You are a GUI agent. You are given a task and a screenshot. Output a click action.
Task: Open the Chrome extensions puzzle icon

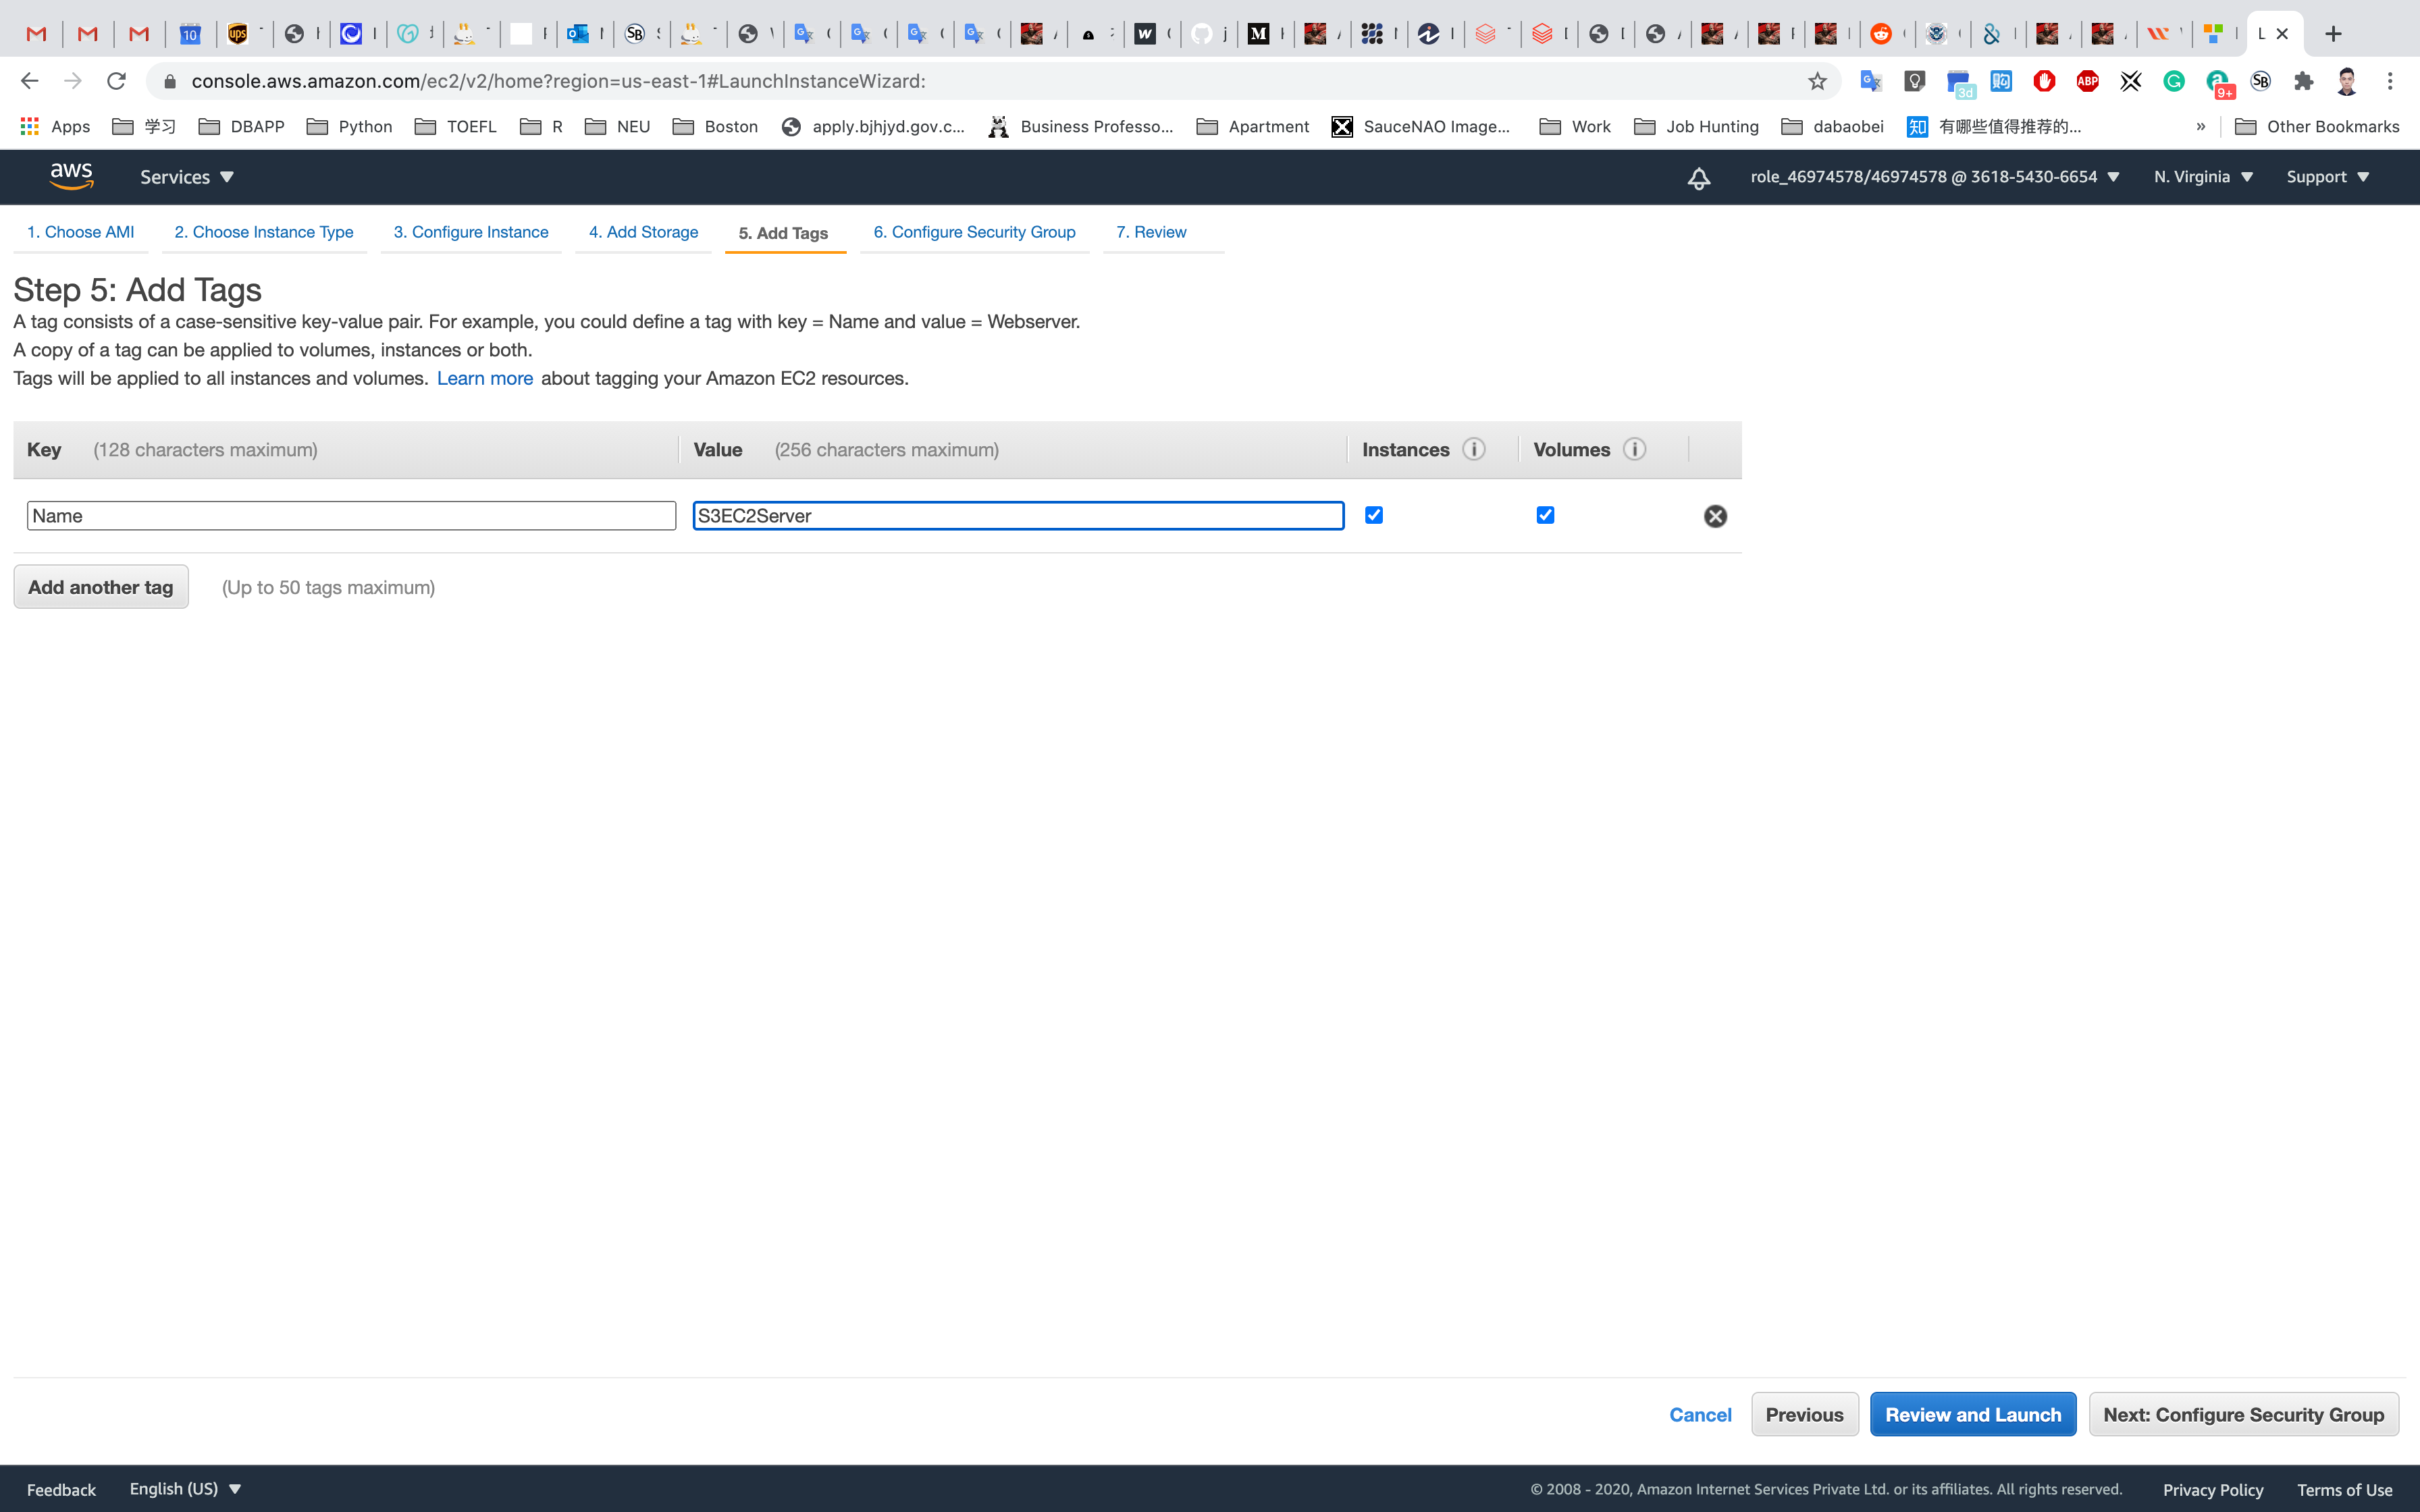(x=2304, y=81)
